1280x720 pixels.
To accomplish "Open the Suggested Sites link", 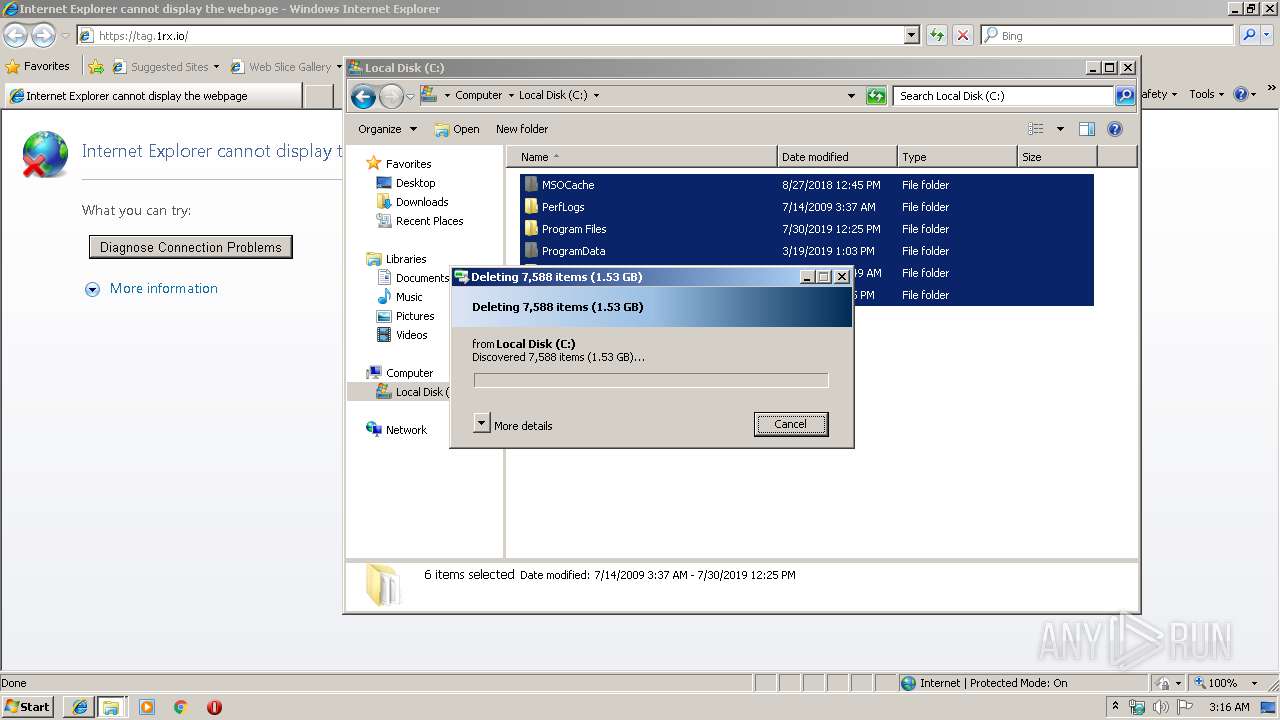I will (165, 67).
